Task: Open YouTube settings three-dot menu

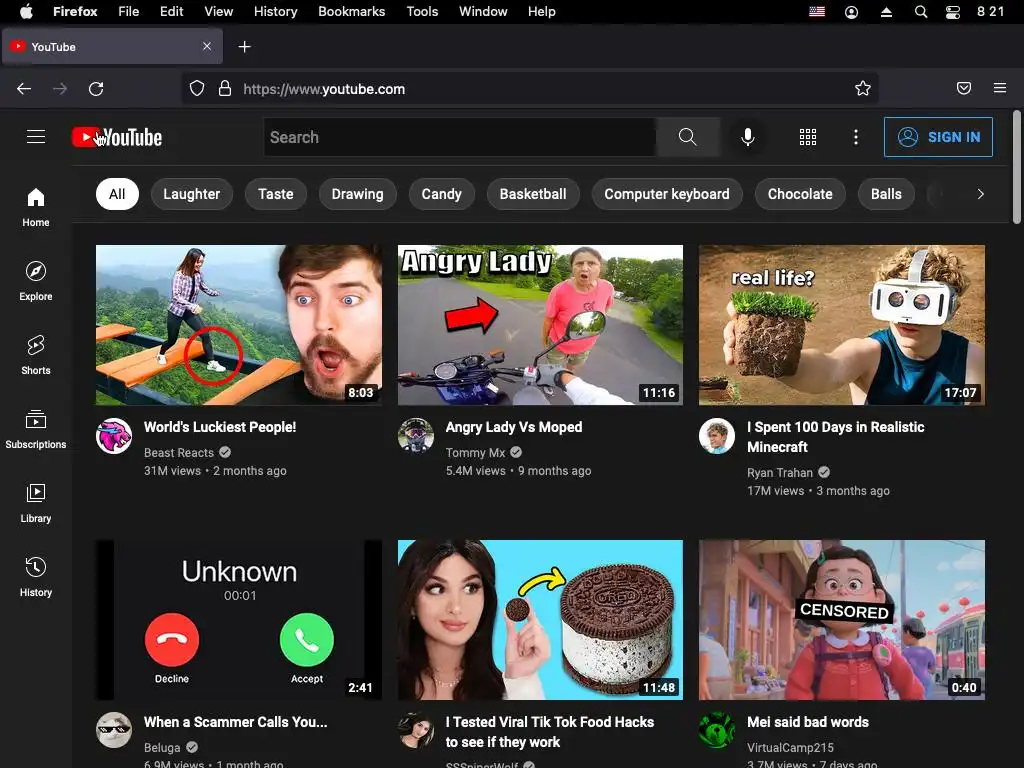Action: point(856,137)
